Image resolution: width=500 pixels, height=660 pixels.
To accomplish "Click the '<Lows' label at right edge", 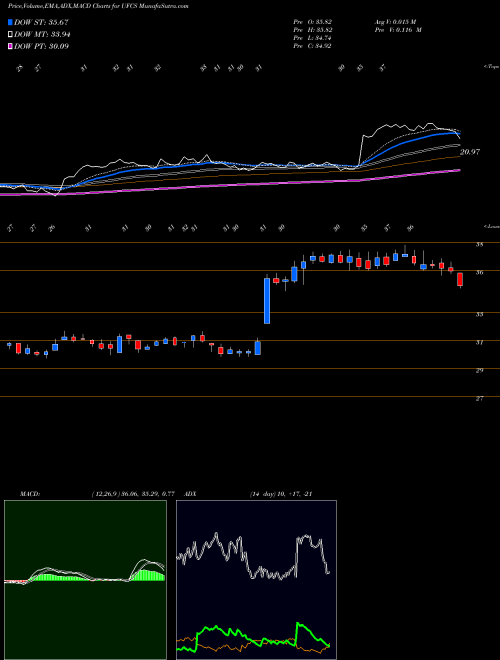I will click(x=491, y=226).
